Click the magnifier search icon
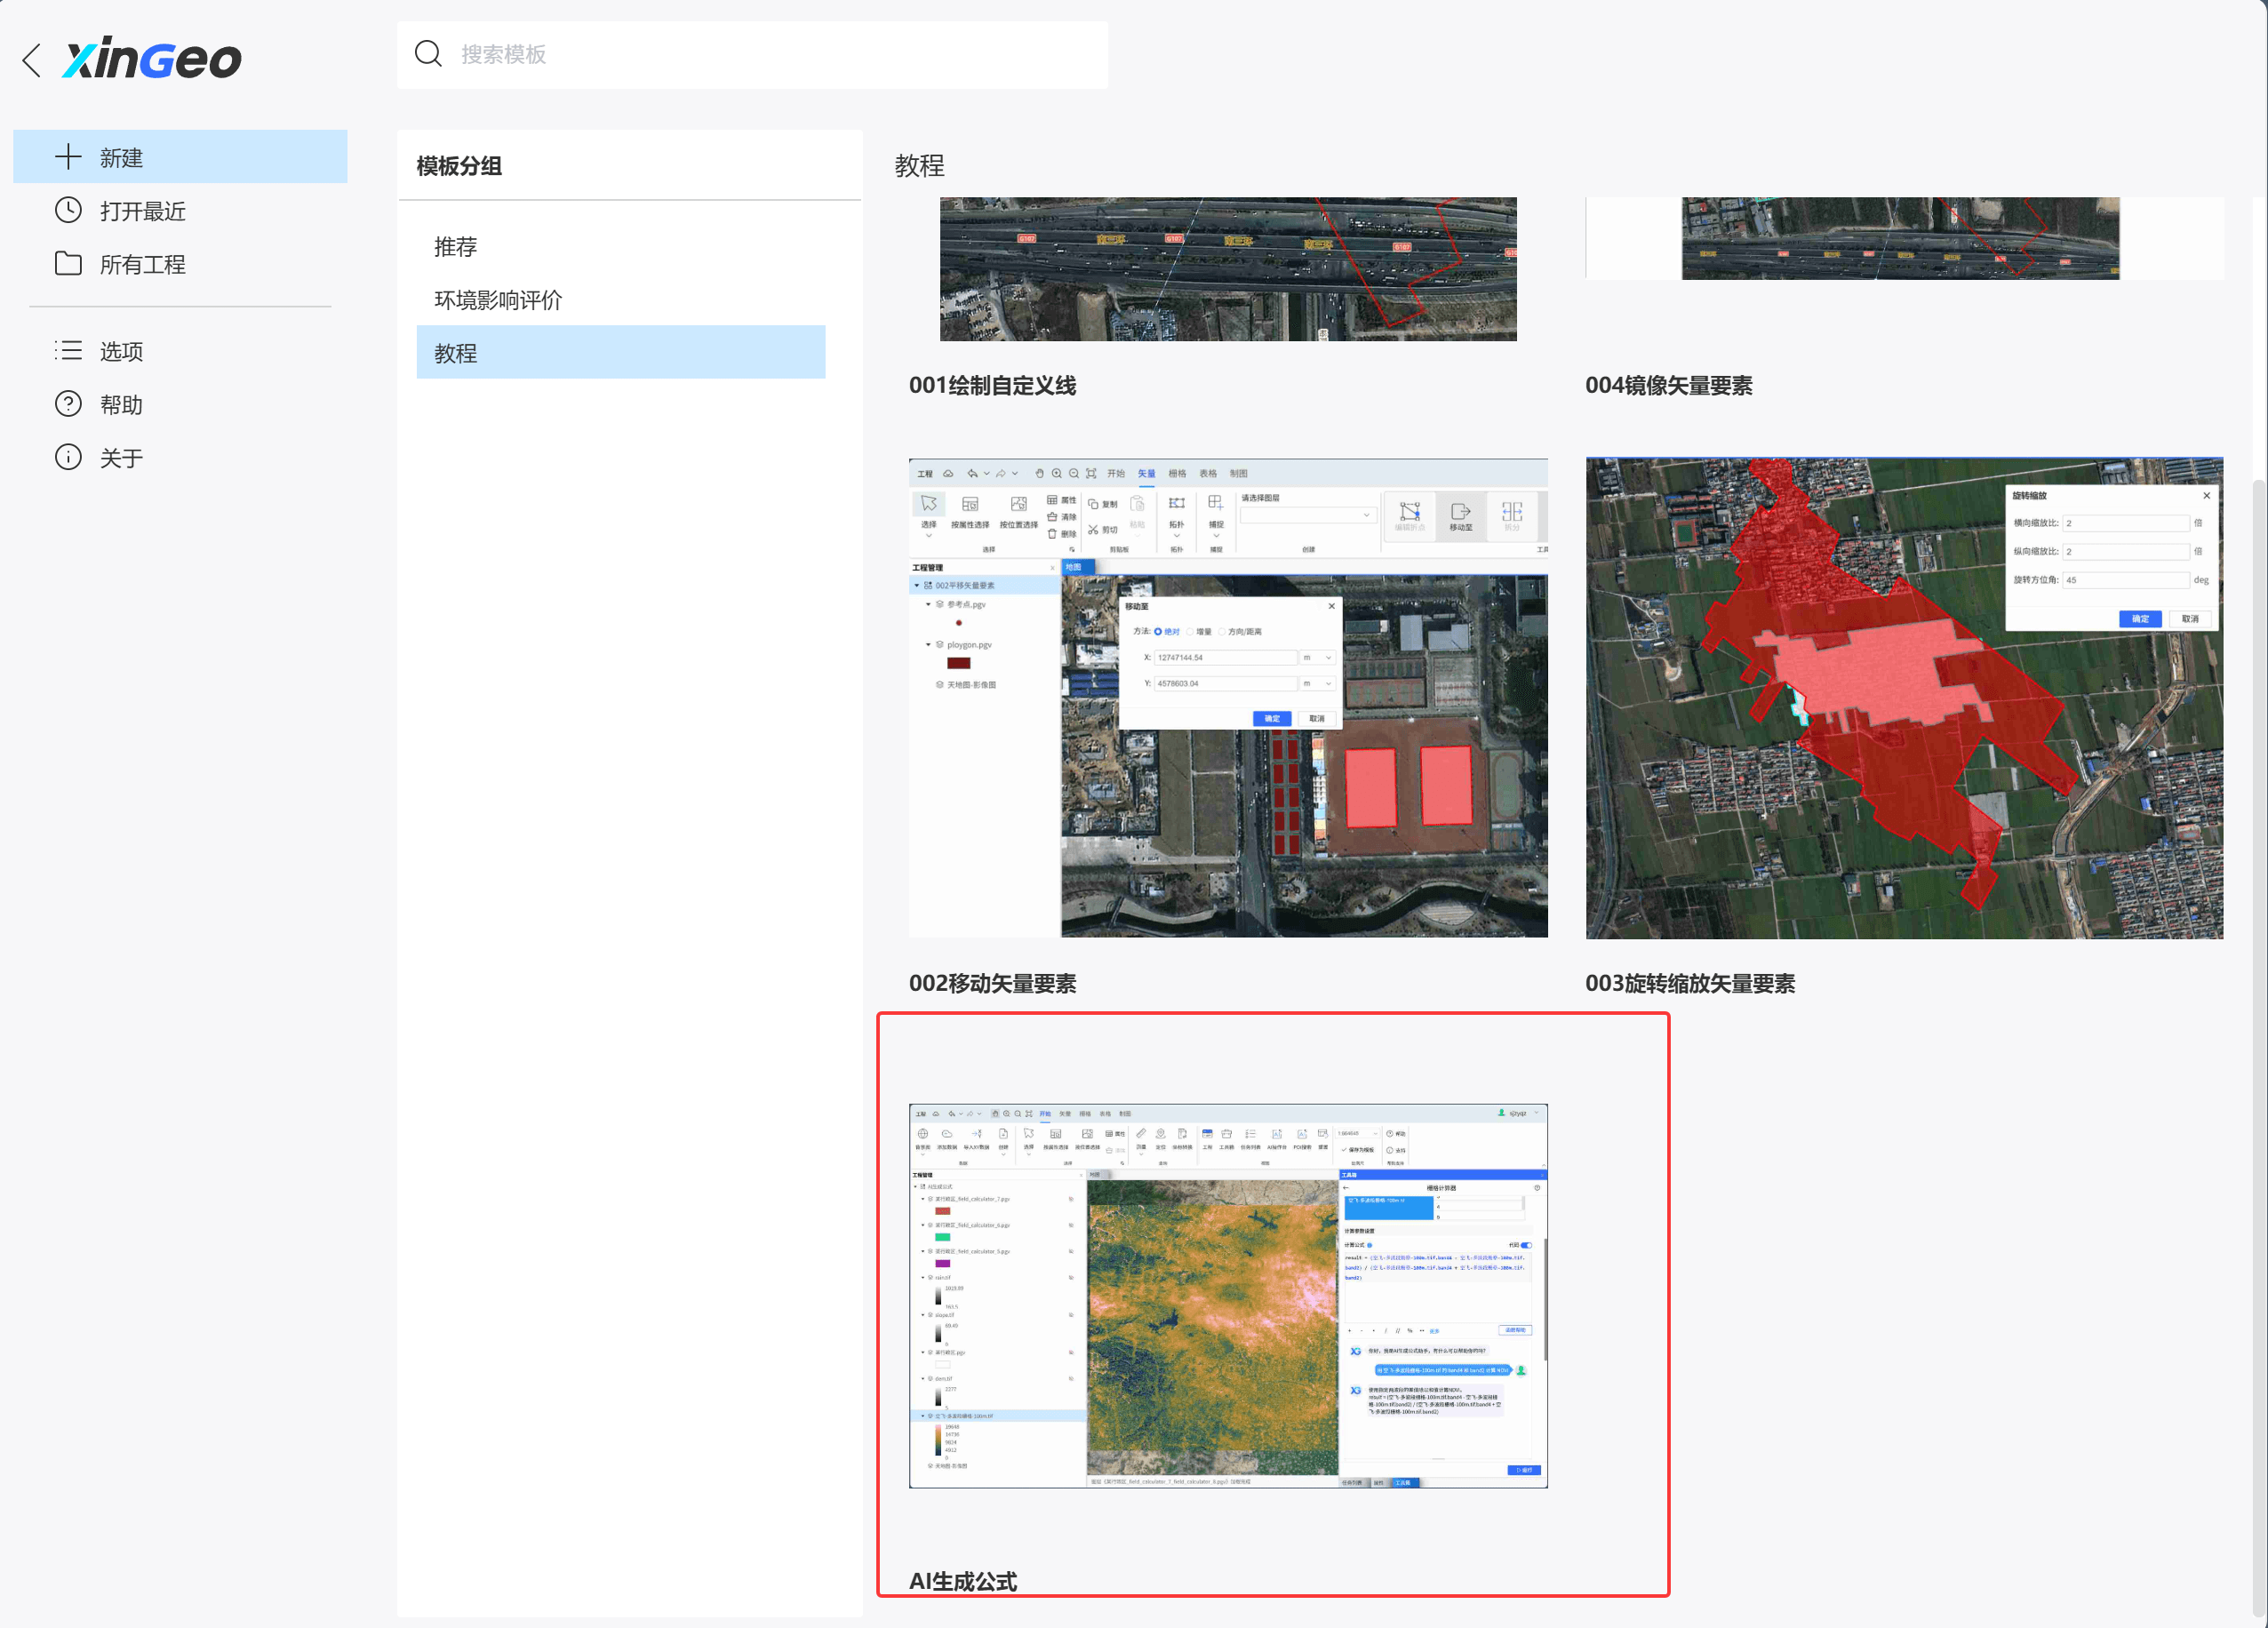The image size is (2268, 1628). click(428, 54)
